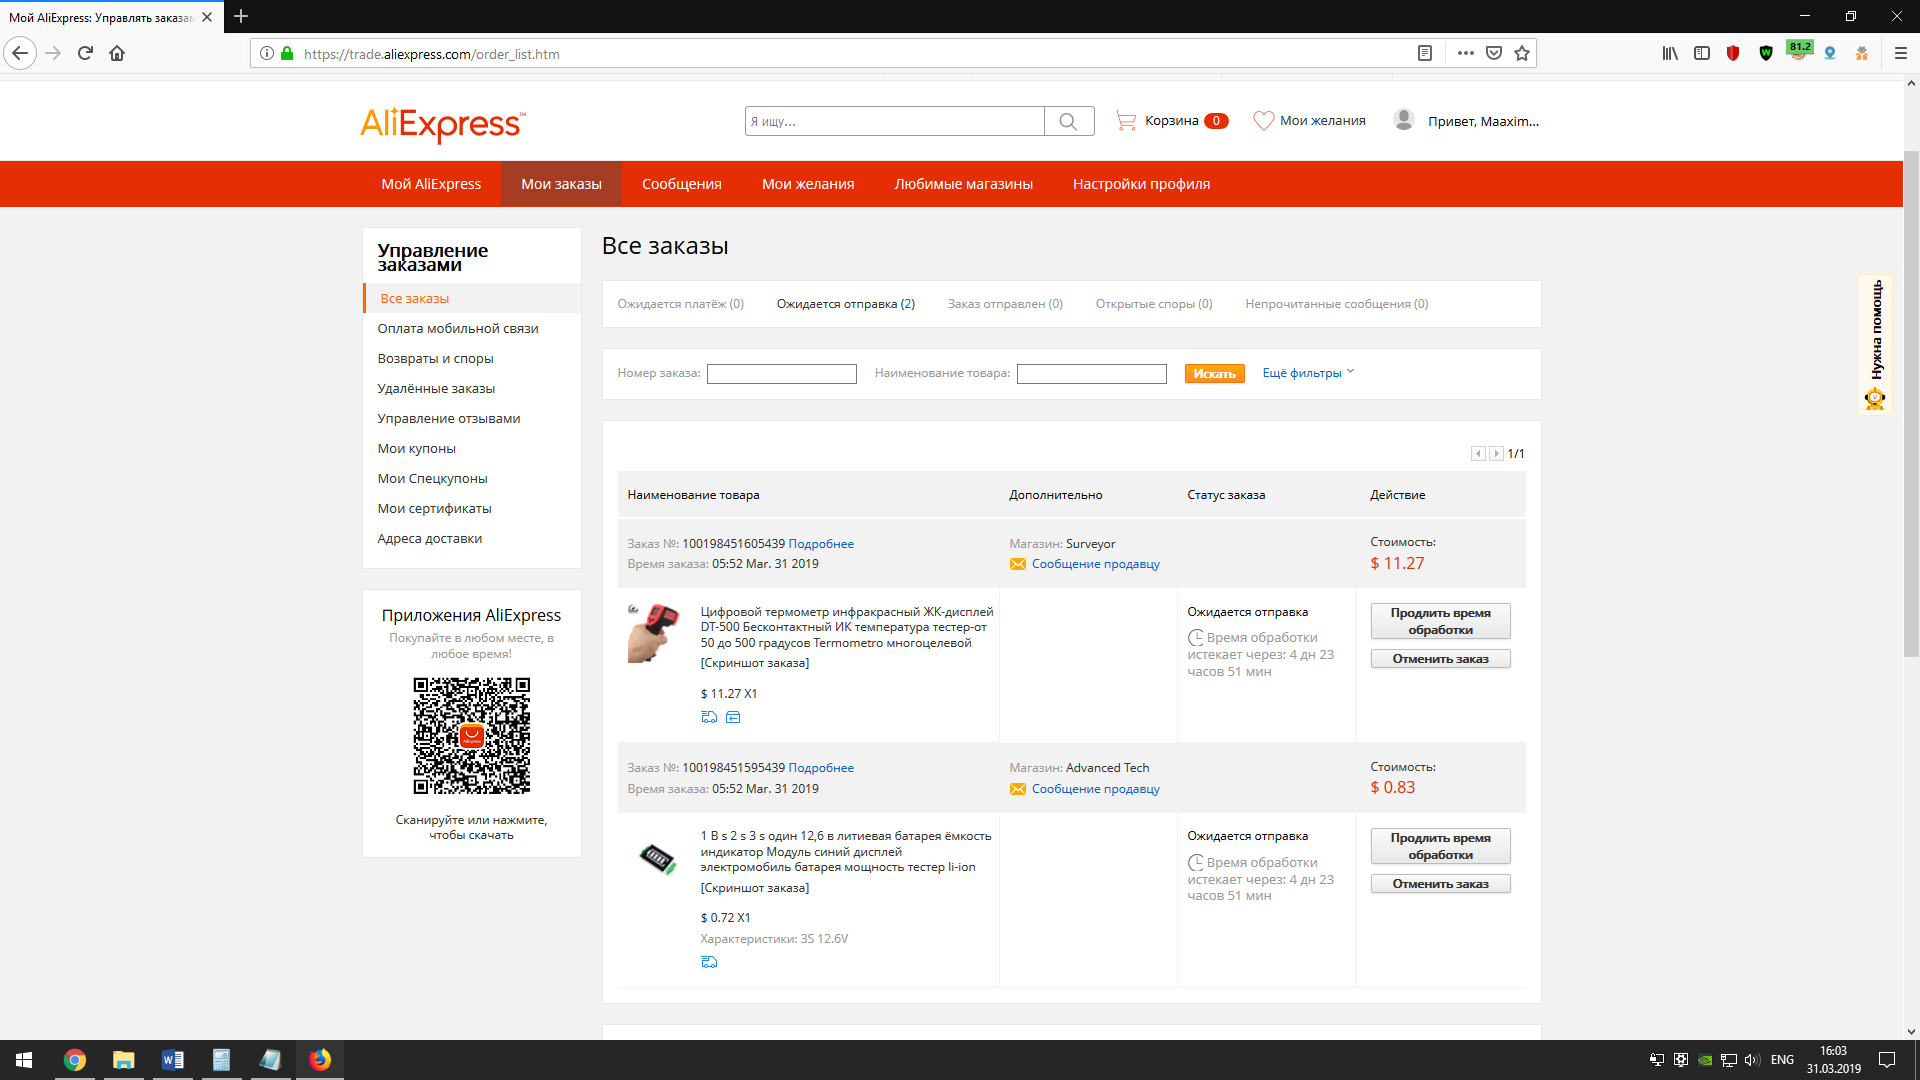Filter by 'Заказ отправлен (0)'
1920x1080 pixels.
(x=1005, y=304)
